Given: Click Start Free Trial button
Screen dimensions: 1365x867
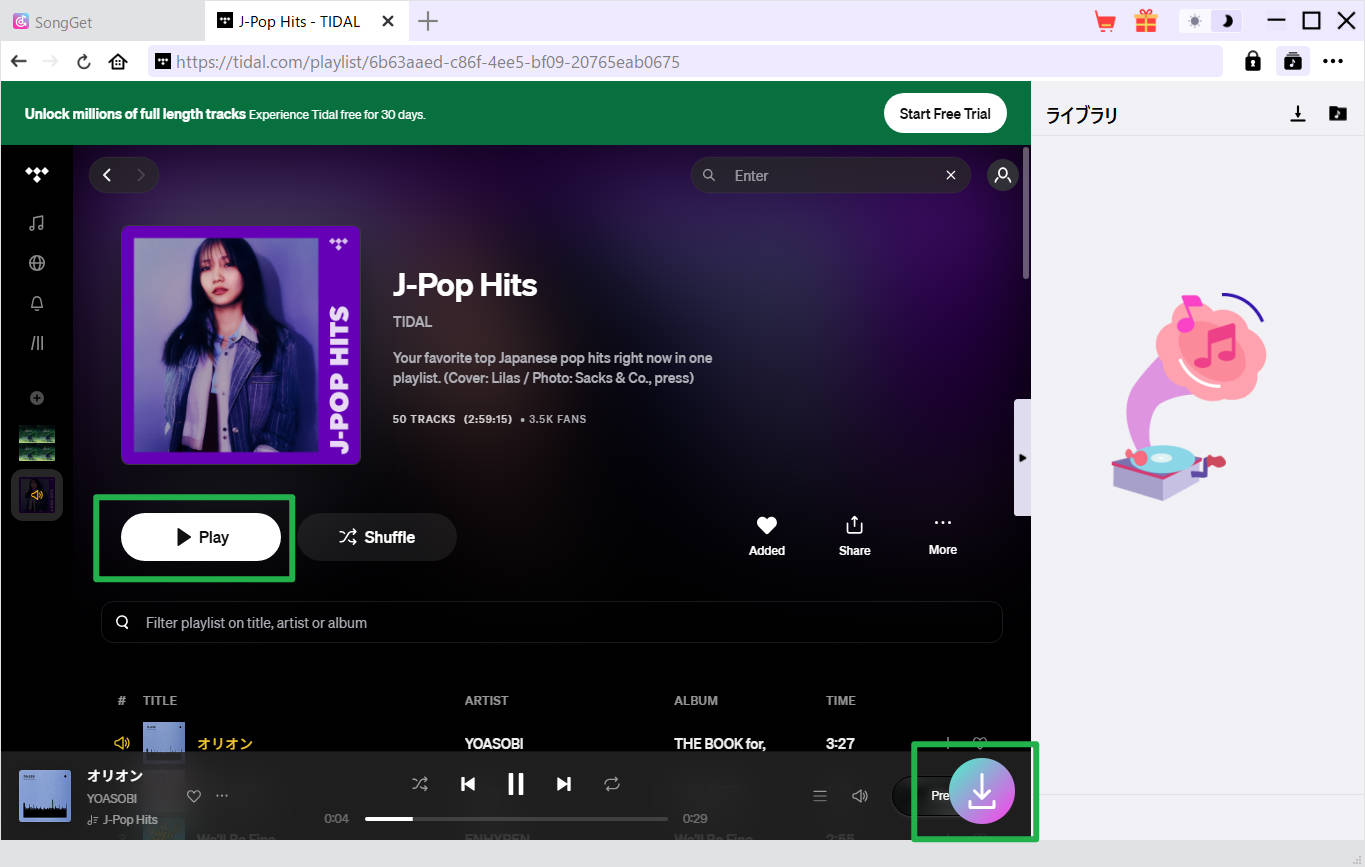Looking at the screenshot, I should tap(945, 114).
